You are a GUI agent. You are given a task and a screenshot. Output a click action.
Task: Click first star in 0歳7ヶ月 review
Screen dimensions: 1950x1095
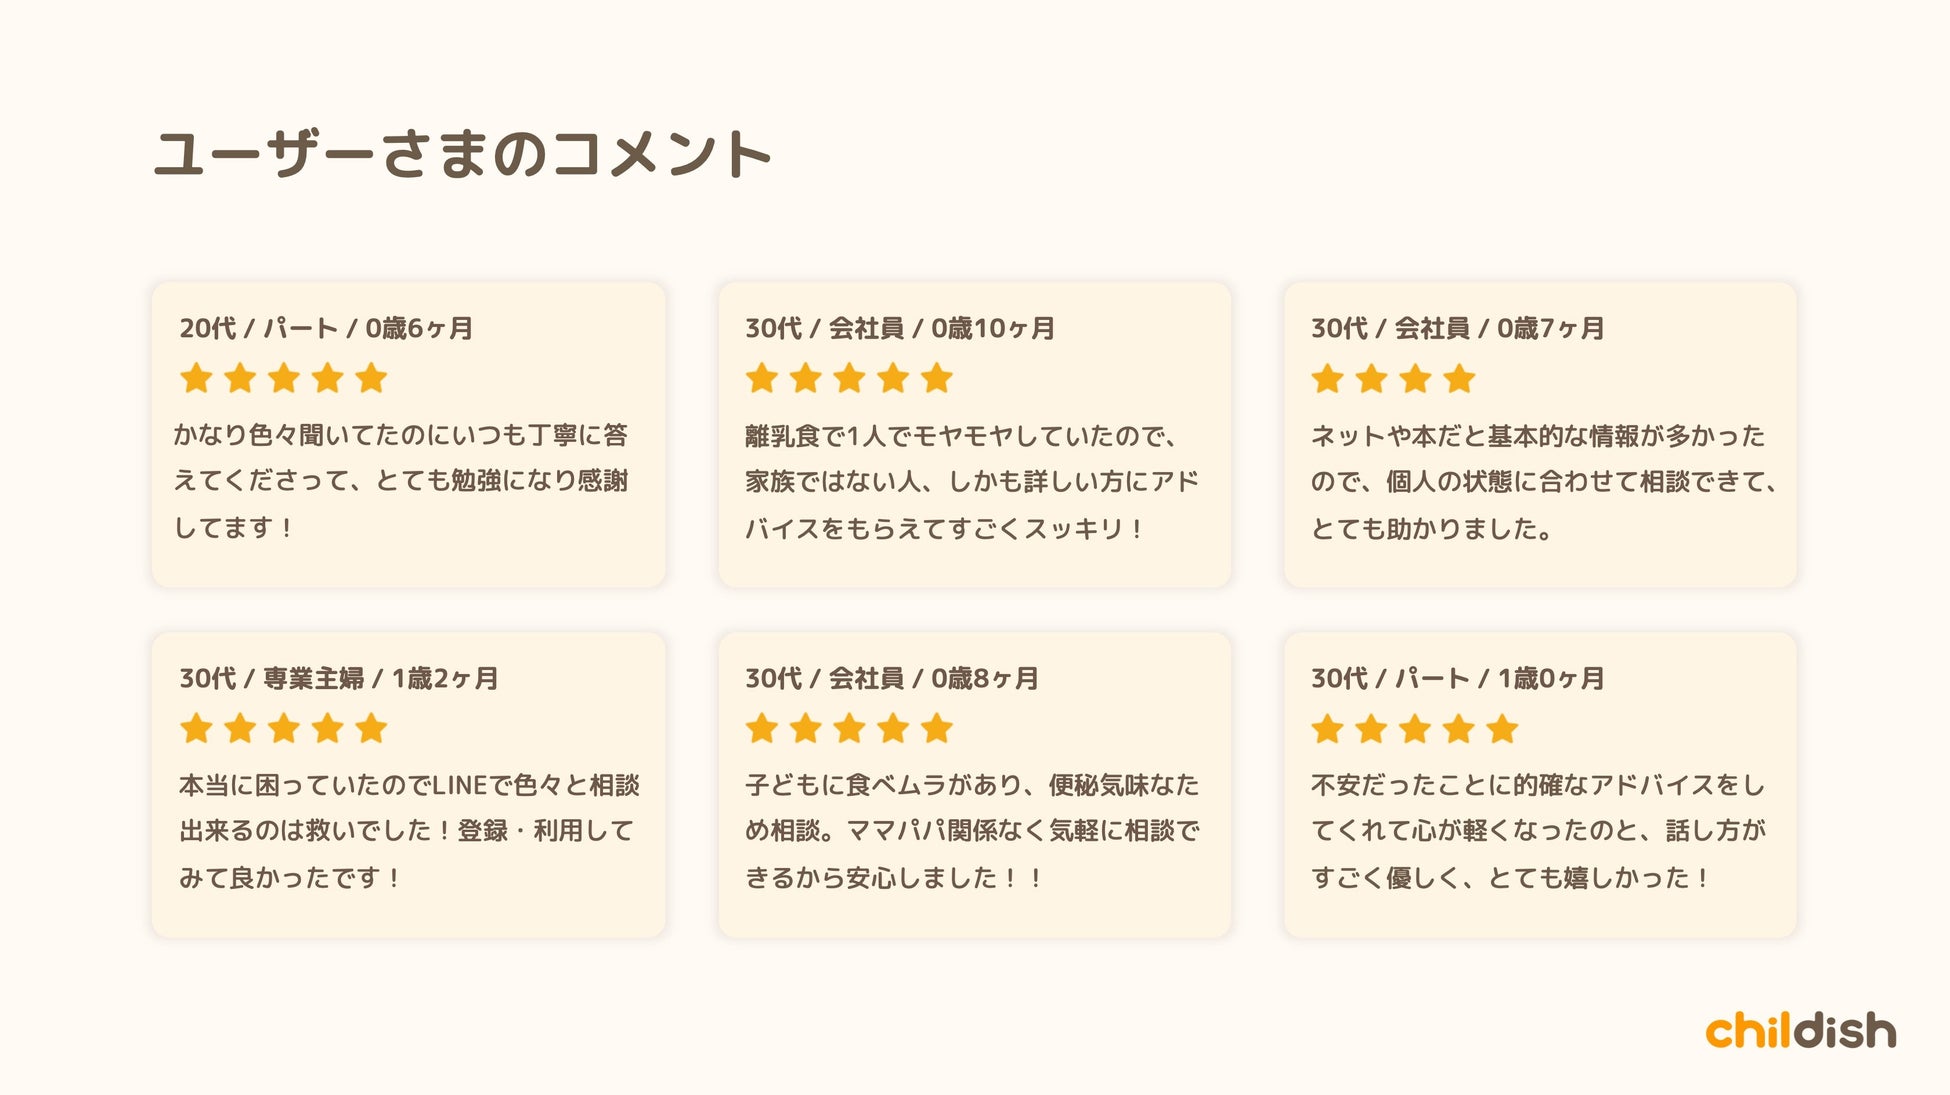[1328, 379]
